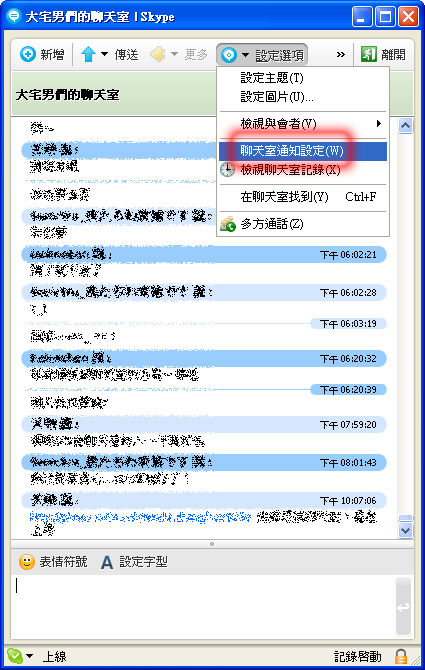Click timestamp 下午 10:07:06
The image size is (425, 670).
pyautogui.click(x=348, y=500)
